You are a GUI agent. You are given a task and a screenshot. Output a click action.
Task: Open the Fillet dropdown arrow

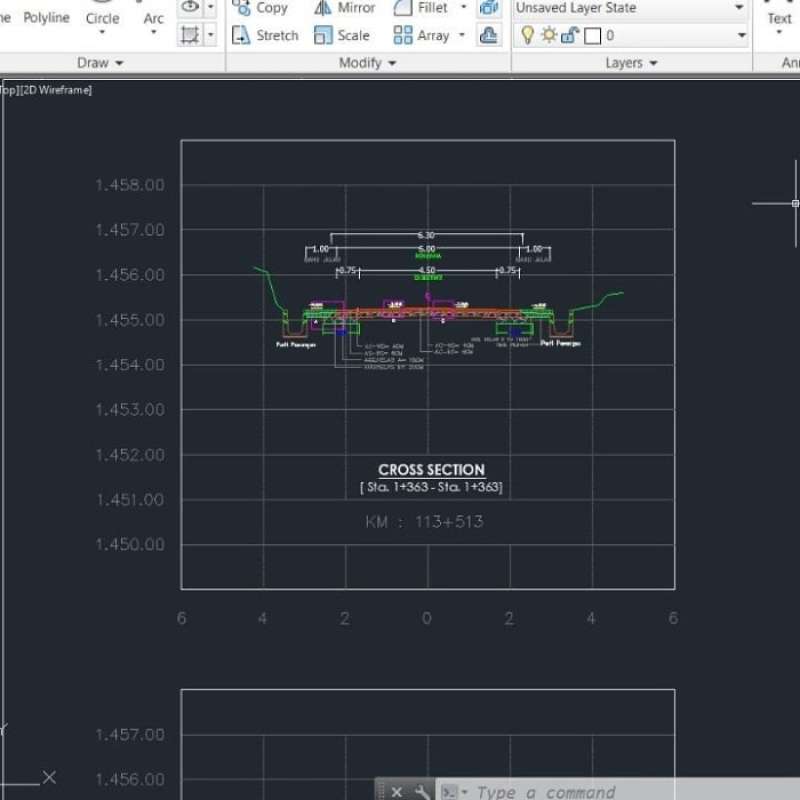click(463, 7)
